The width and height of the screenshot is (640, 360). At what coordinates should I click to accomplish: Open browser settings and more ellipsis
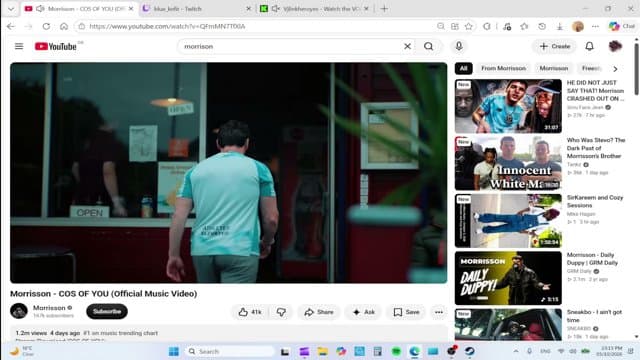click(595, 26)
